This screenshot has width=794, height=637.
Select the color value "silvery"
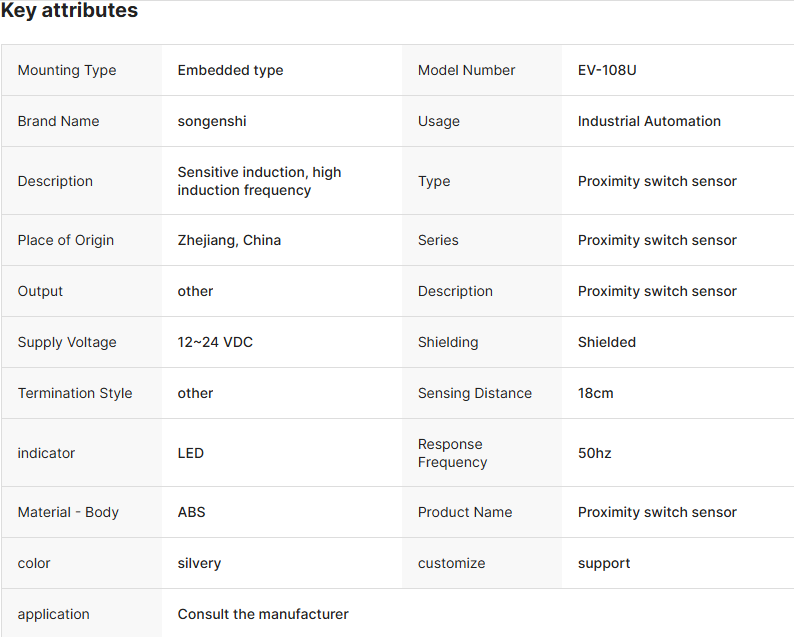click(199, 563)
